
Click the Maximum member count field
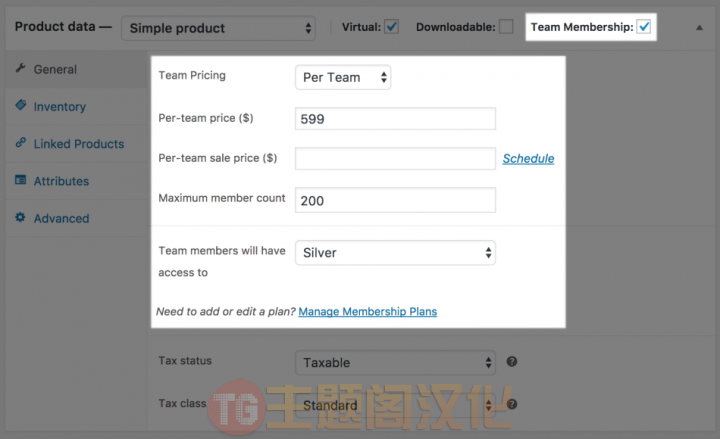pyautogui.click(x=395, y=200)
